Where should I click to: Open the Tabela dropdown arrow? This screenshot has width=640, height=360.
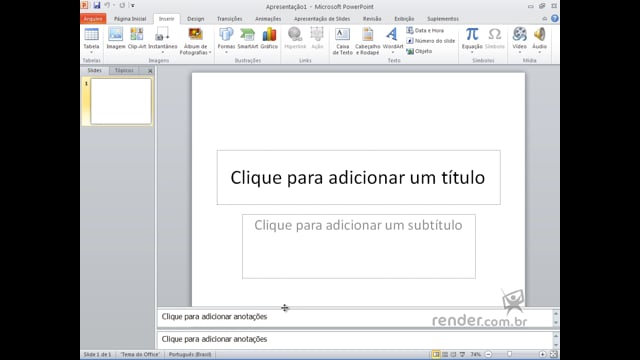91,52
